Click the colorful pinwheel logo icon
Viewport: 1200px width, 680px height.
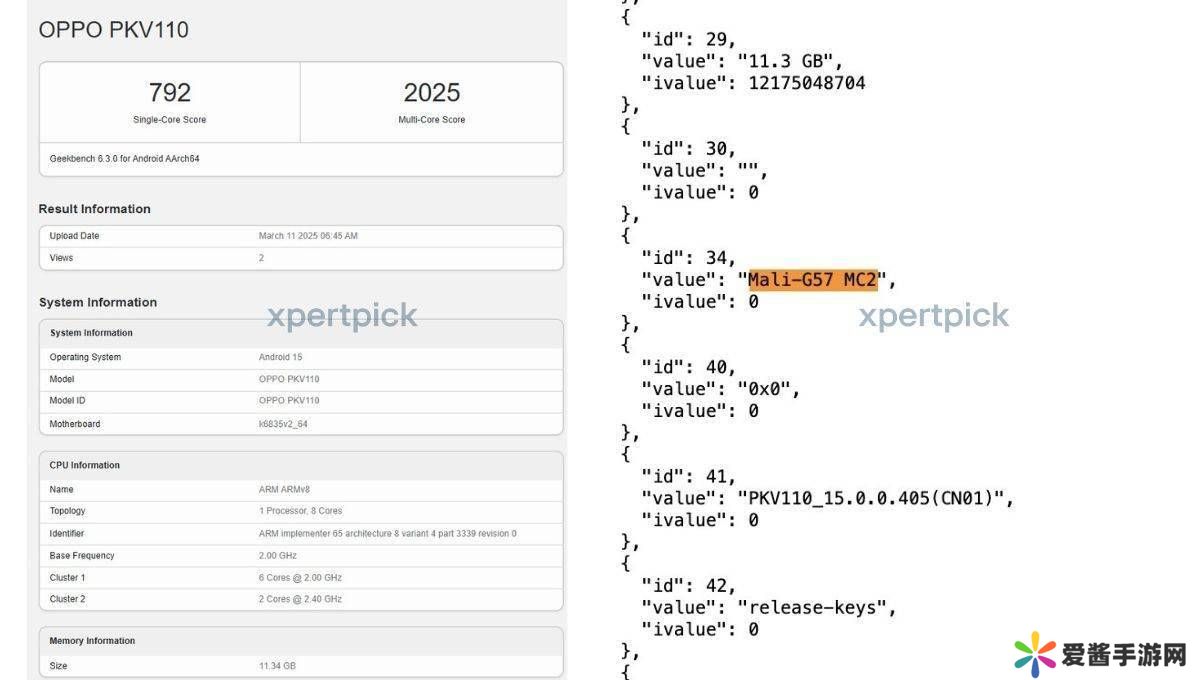pyautogui.click(x=1034, y=655)
